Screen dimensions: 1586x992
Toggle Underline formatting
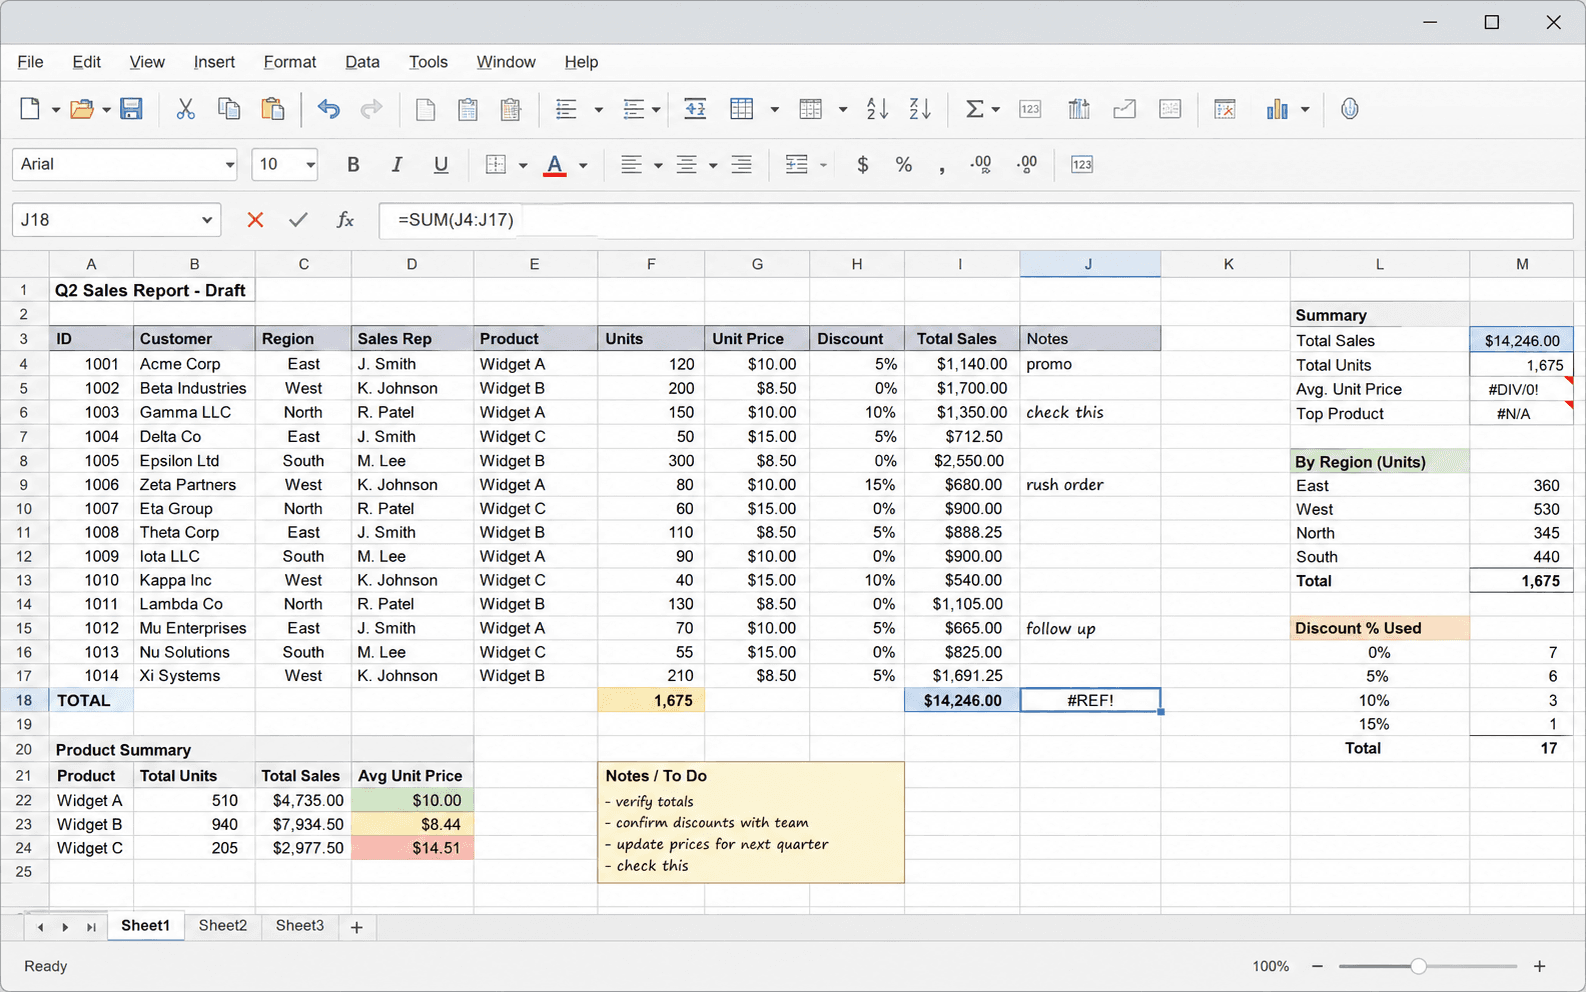click(441, 165)
